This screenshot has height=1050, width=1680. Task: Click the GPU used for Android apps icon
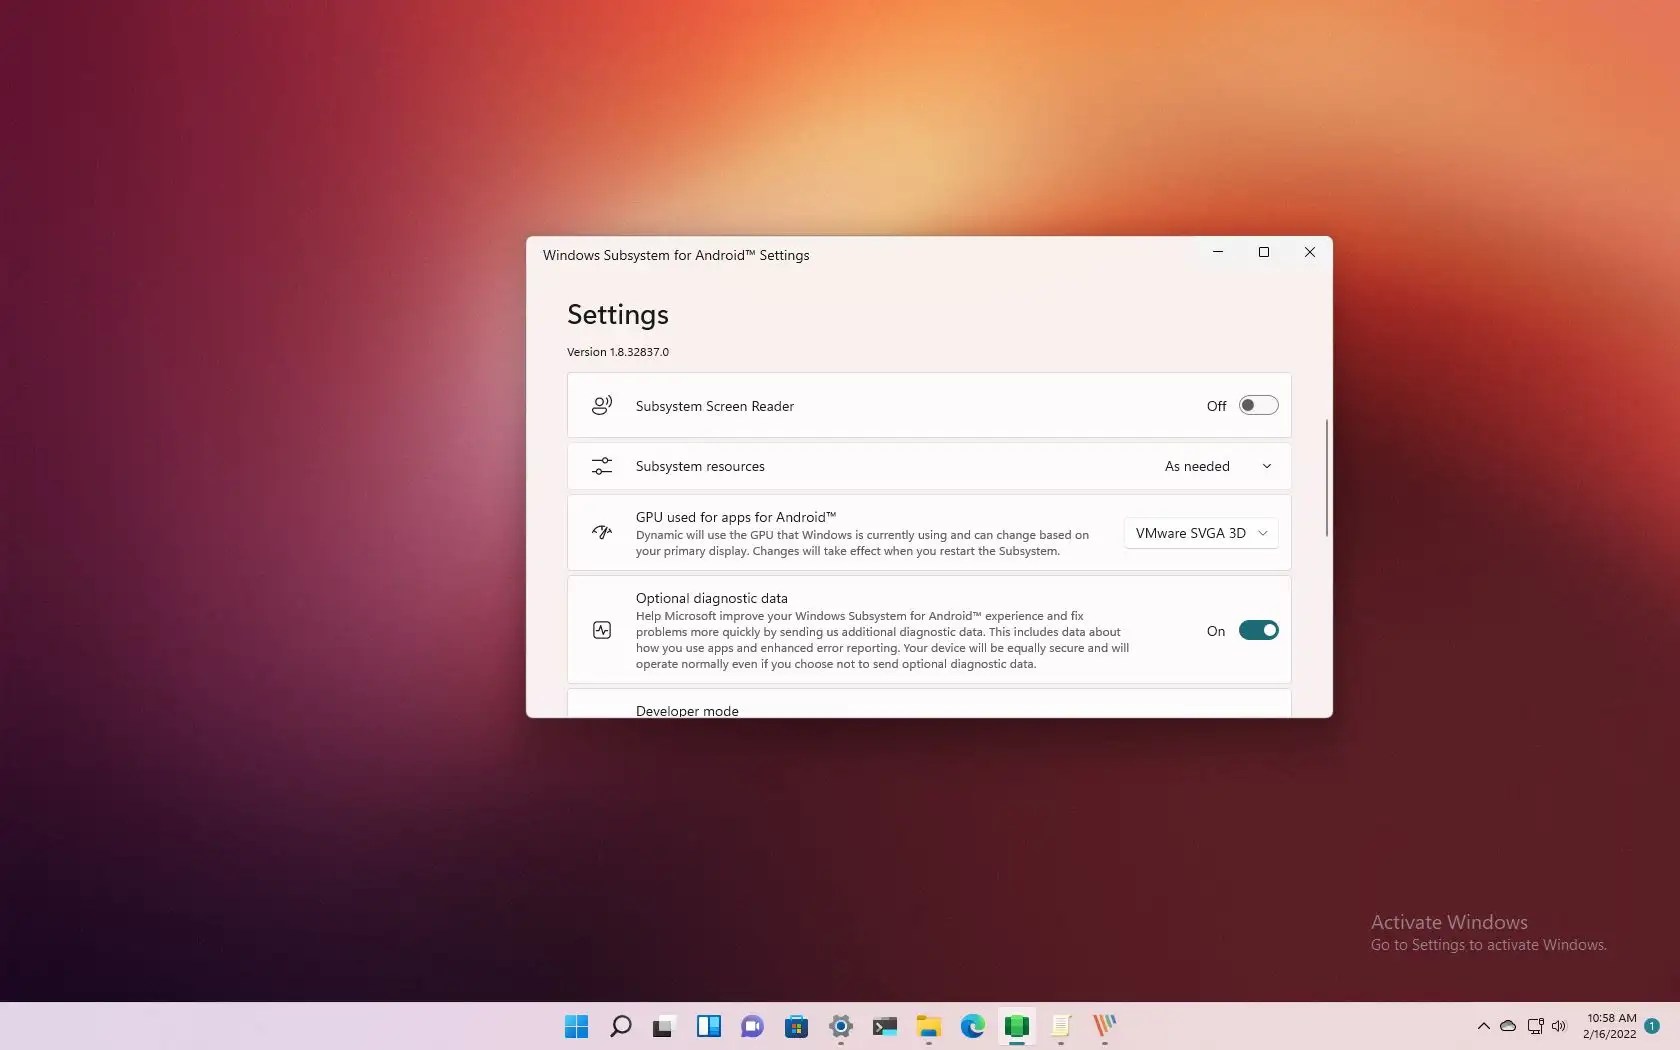click(601, 533)
